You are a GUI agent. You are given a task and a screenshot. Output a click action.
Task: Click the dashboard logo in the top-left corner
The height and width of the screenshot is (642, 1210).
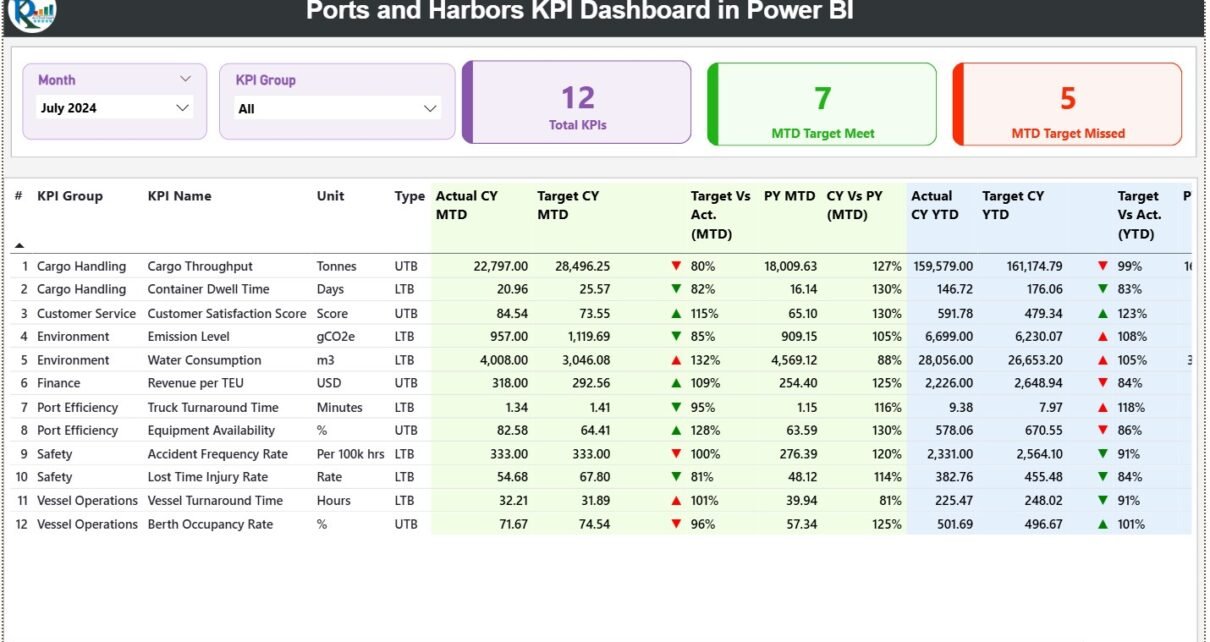coord(32,14)
